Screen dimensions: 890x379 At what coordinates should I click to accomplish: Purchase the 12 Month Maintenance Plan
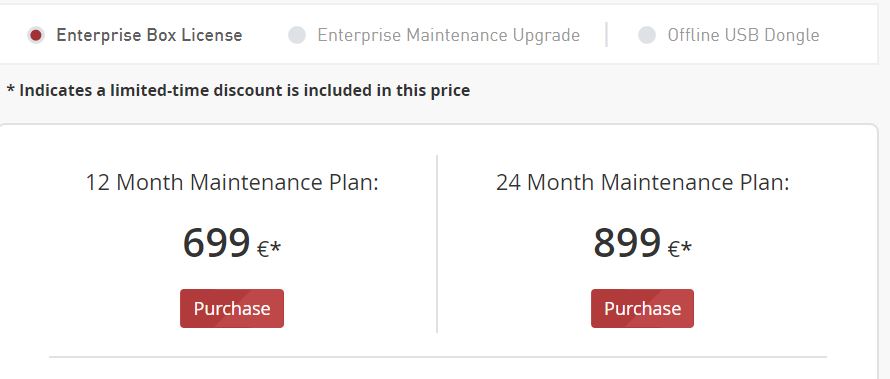click(232, 308)
